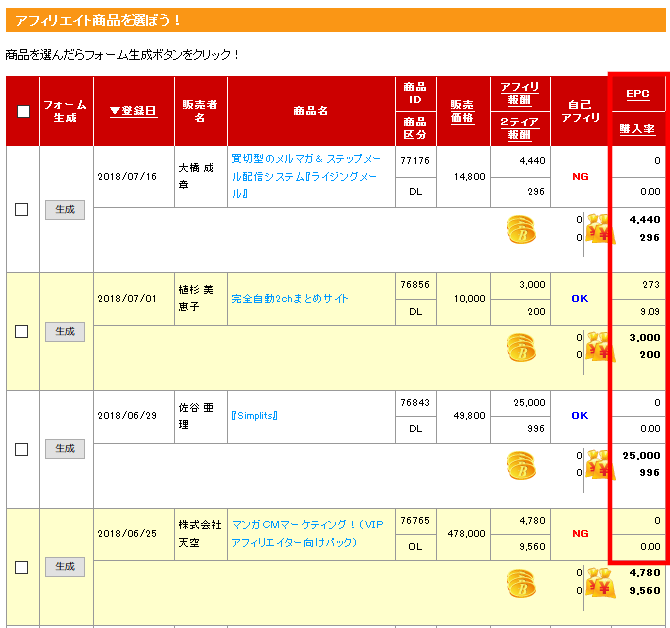
Task: Click yen money bag icon in 2018/07/16 row
Action: click(x=600, y=229)
